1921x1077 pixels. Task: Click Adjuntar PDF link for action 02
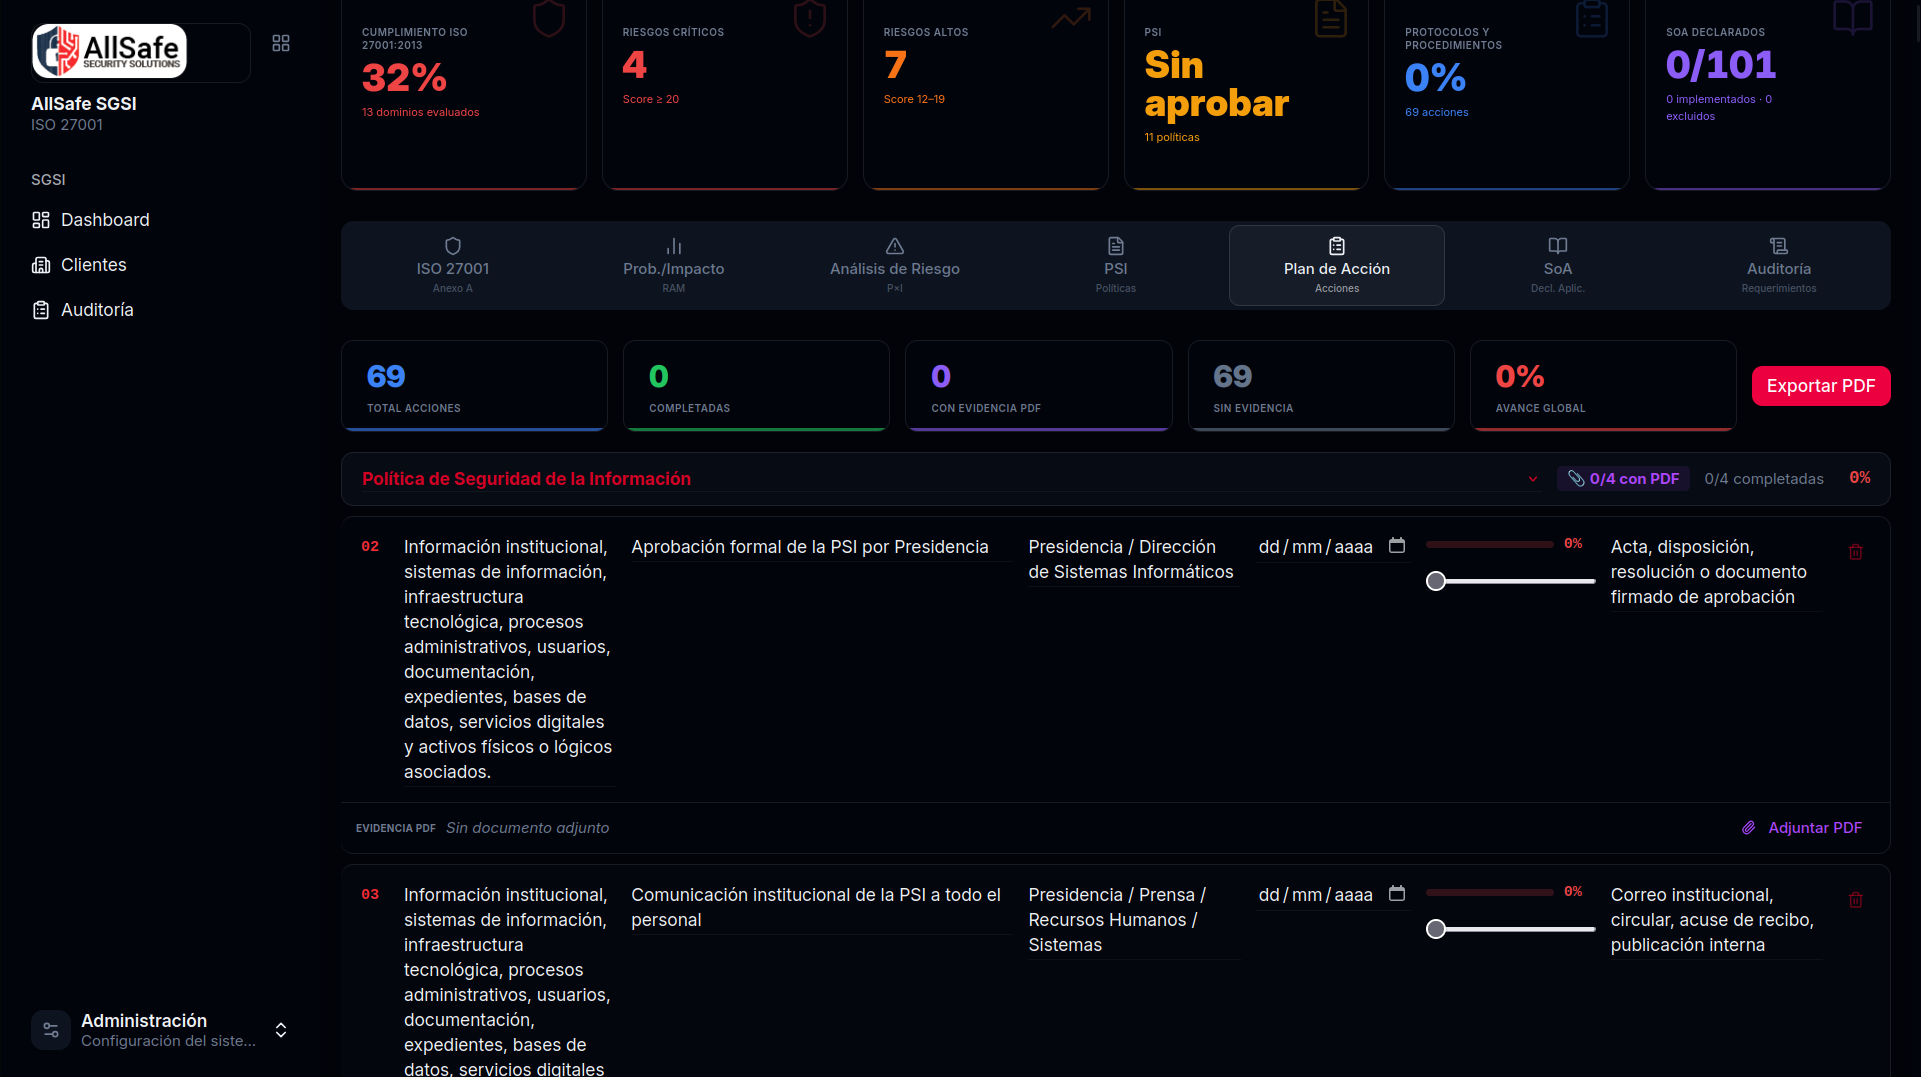(x=1815, y=828)
